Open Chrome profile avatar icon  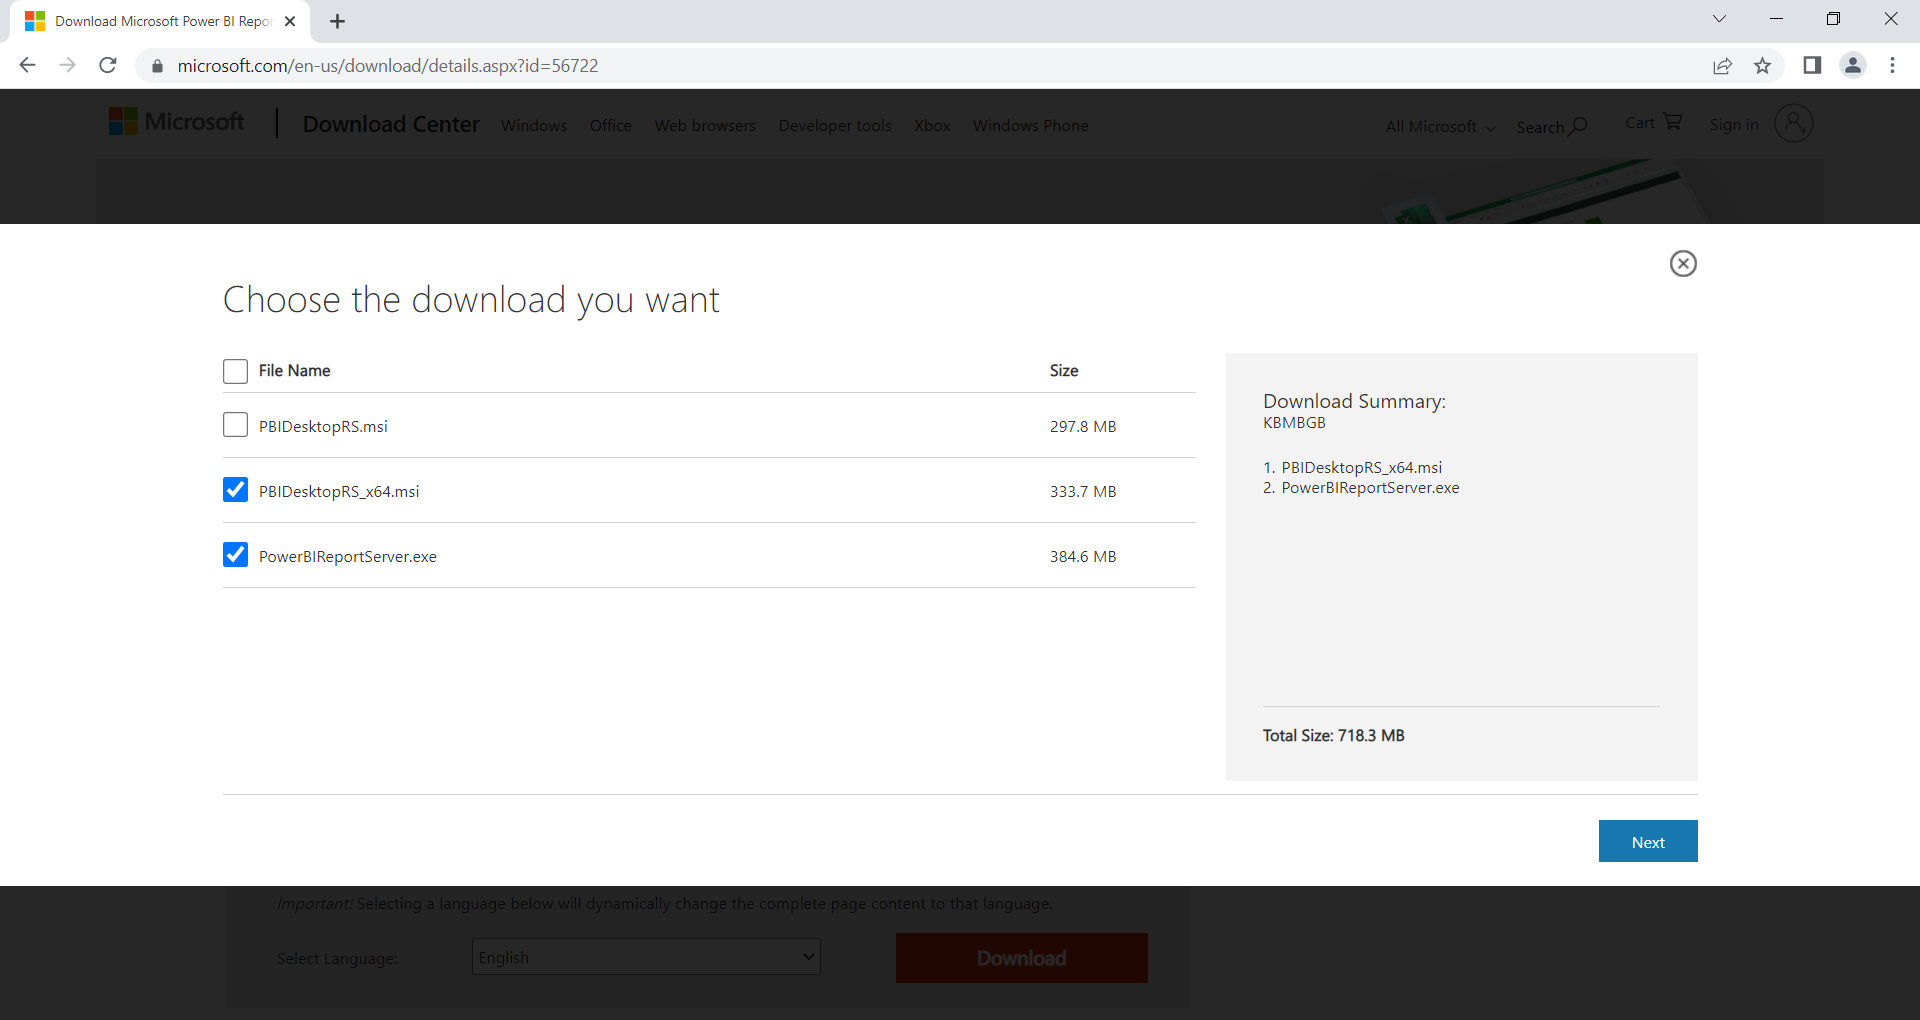coord(1852,65)
